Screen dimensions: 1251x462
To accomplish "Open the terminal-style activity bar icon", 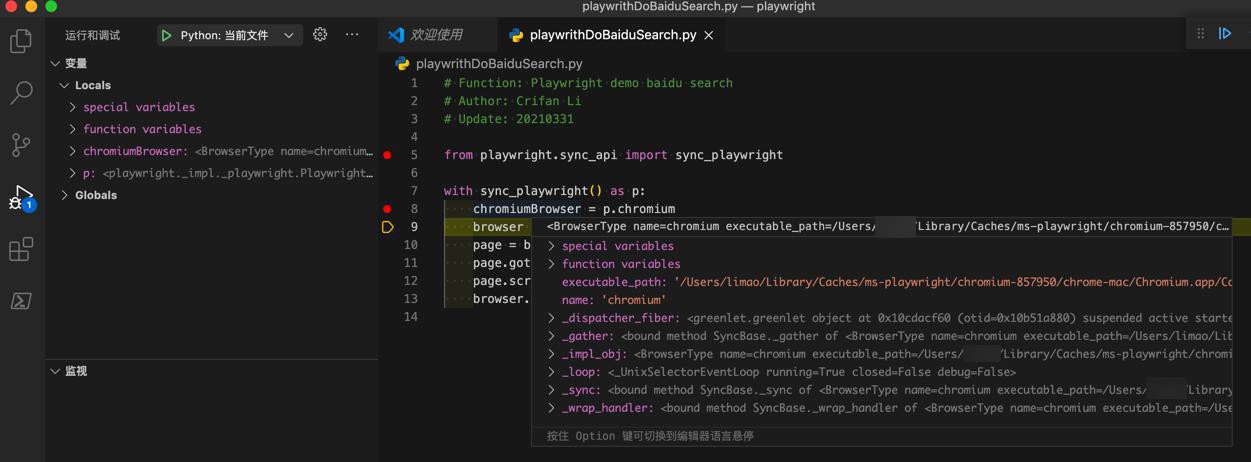I will [x=21, y=301].
